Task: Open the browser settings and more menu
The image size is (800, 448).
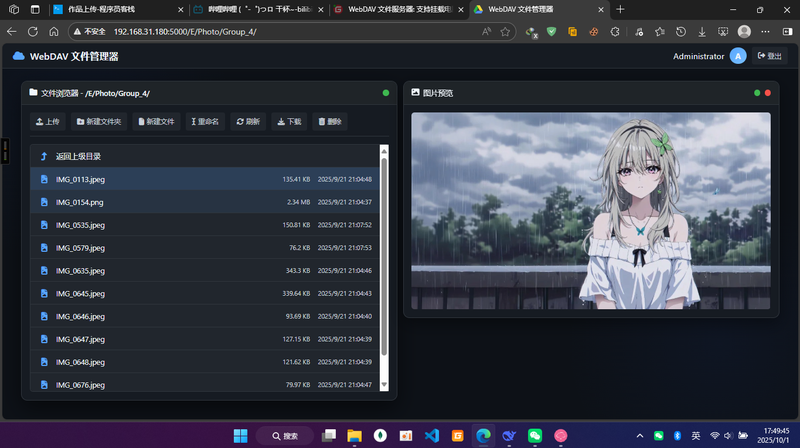Action: (765, 32)
